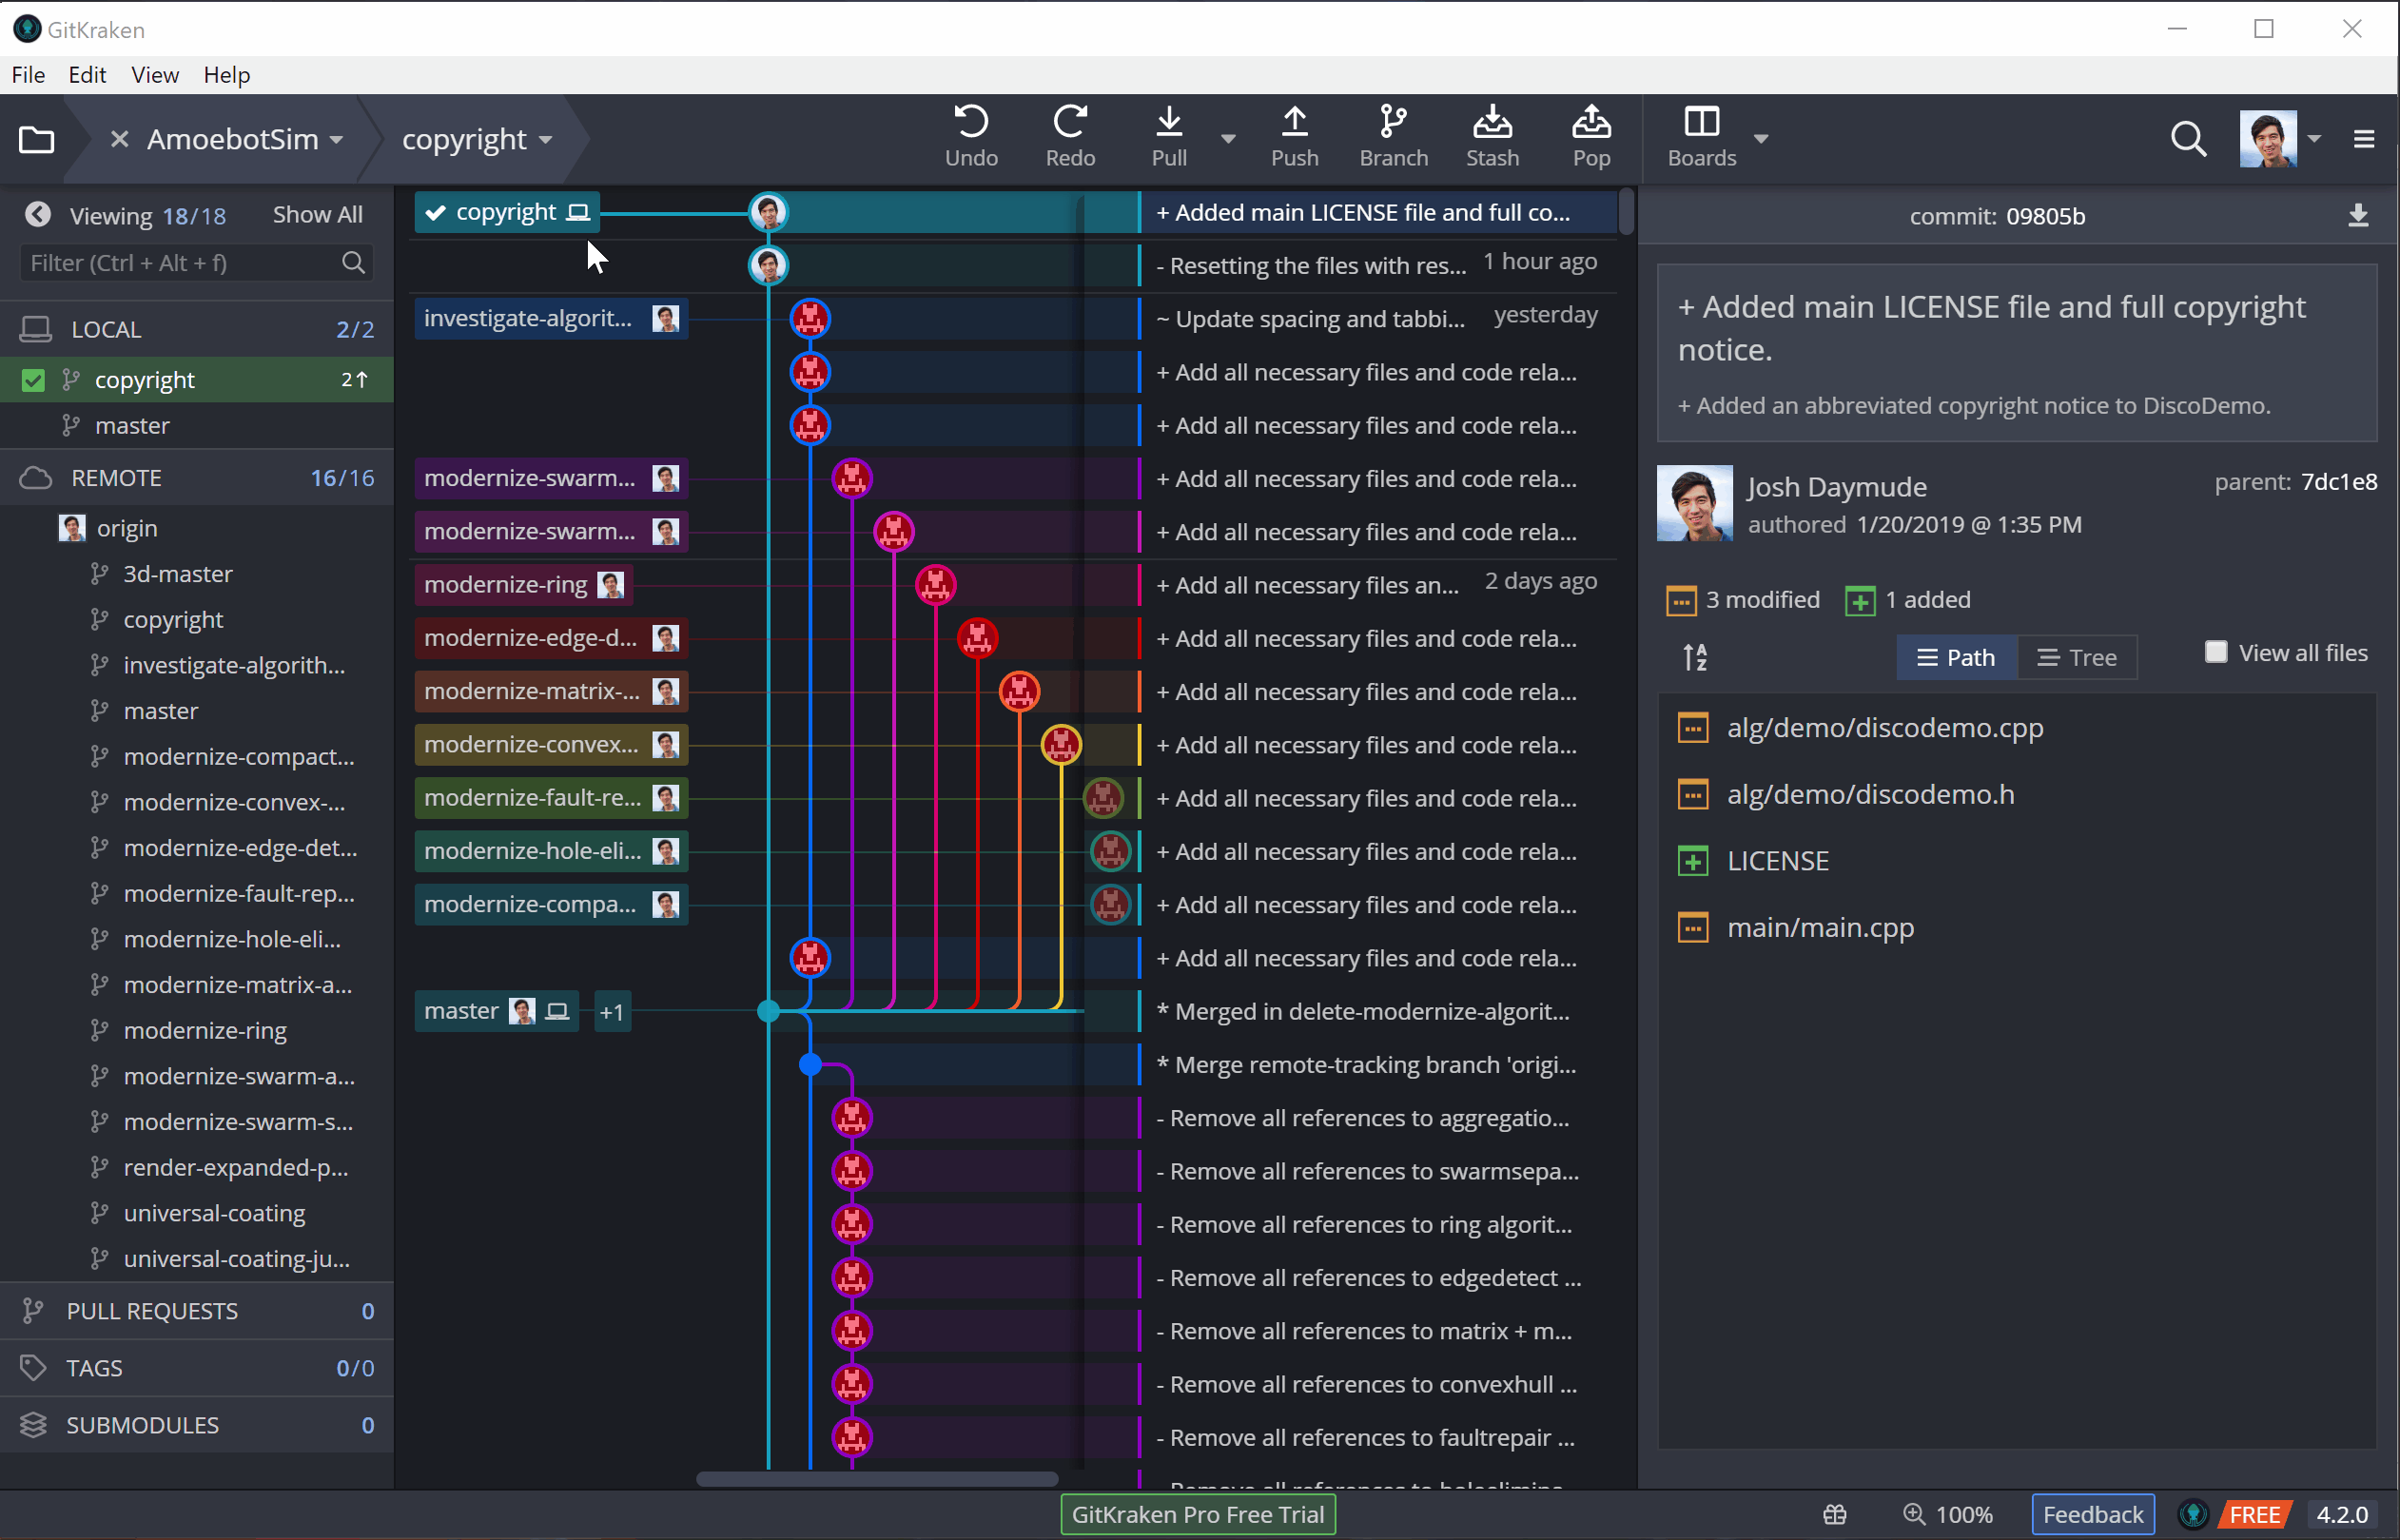The image size is (2400, 1540).
Task: Open the Pull options dropdown arrow
Action: point(1228,139)
